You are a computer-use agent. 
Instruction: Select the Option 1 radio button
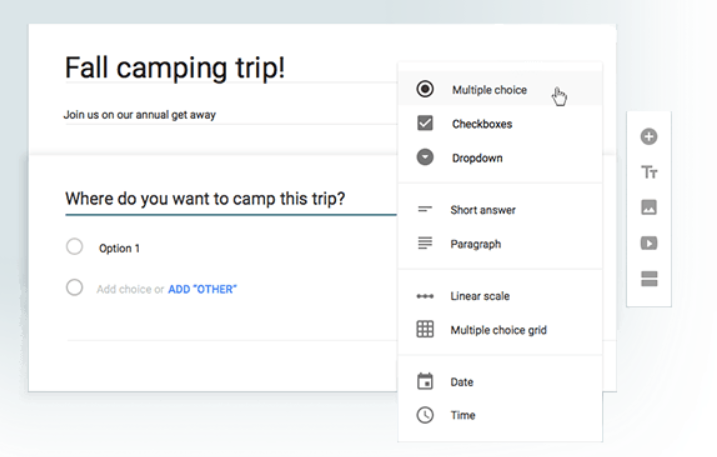click(x=74, y=247)
